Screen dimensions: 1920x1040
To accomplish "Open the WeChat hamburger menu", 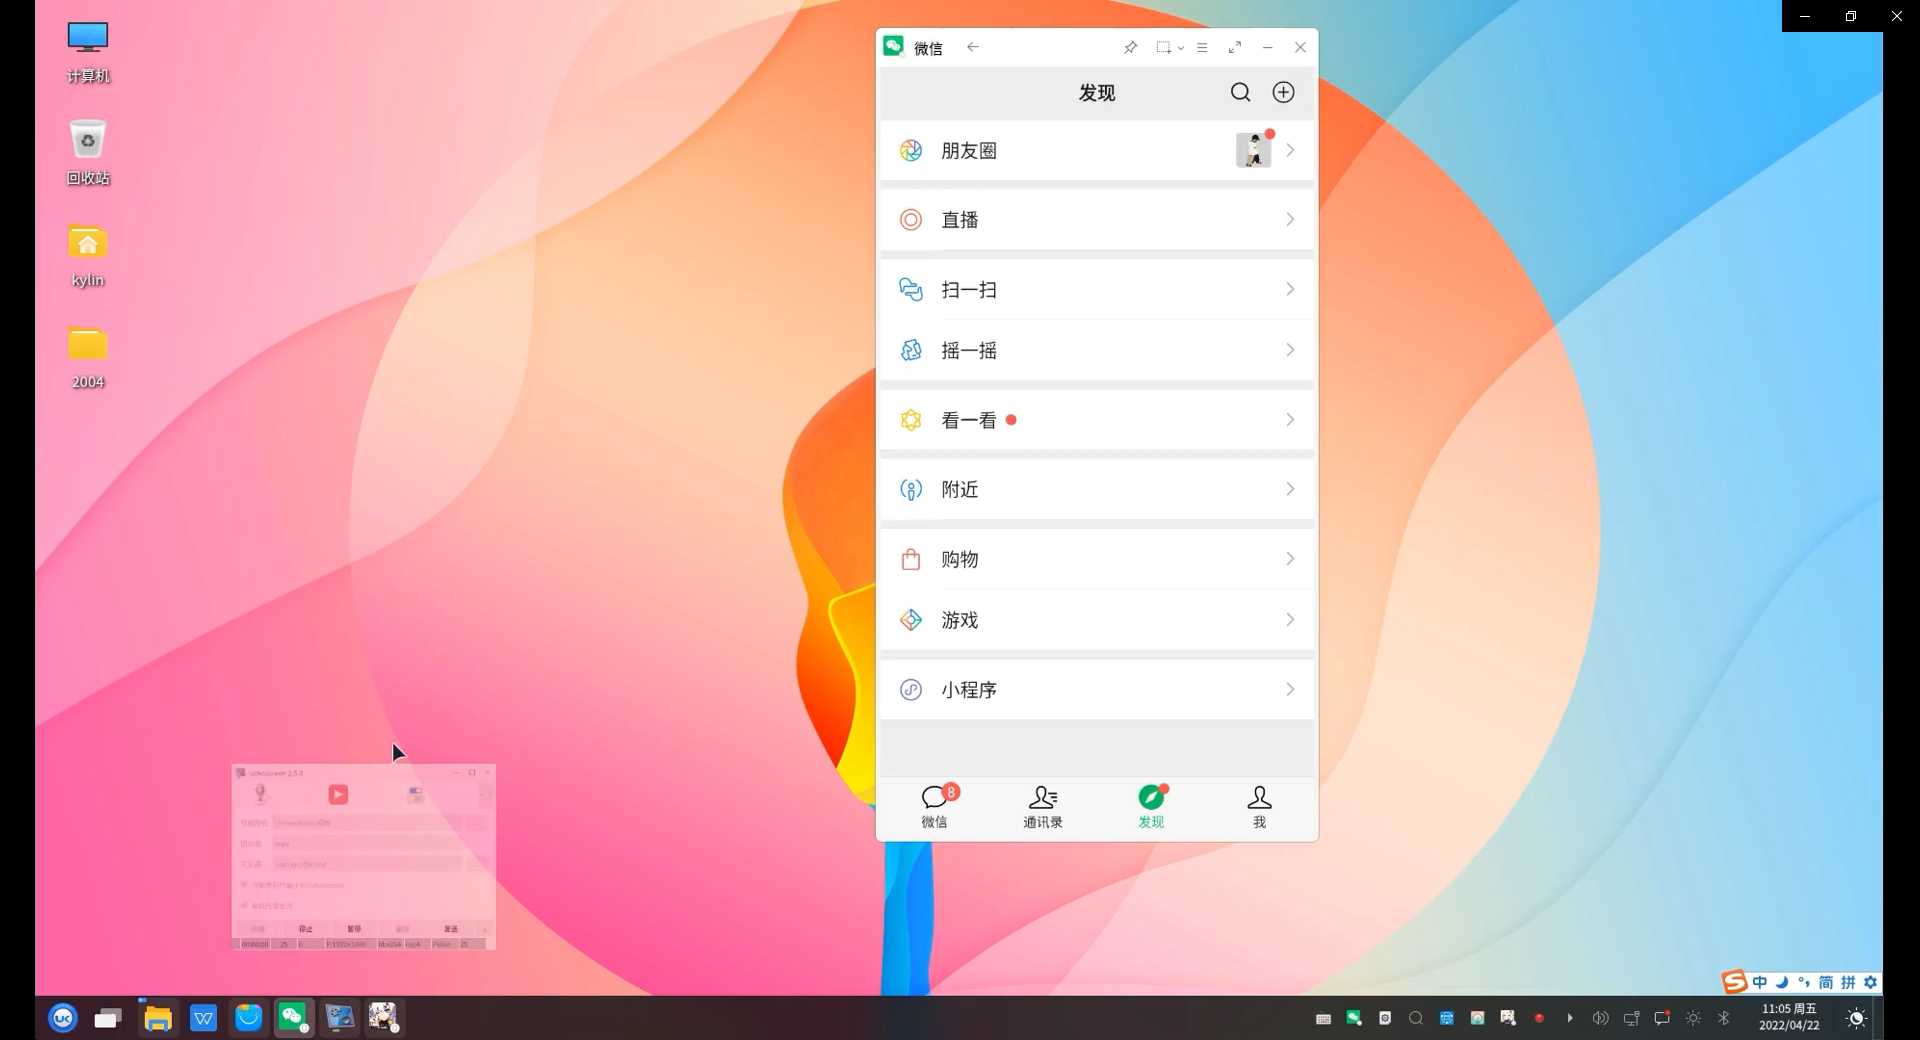I will (1202, 47).
